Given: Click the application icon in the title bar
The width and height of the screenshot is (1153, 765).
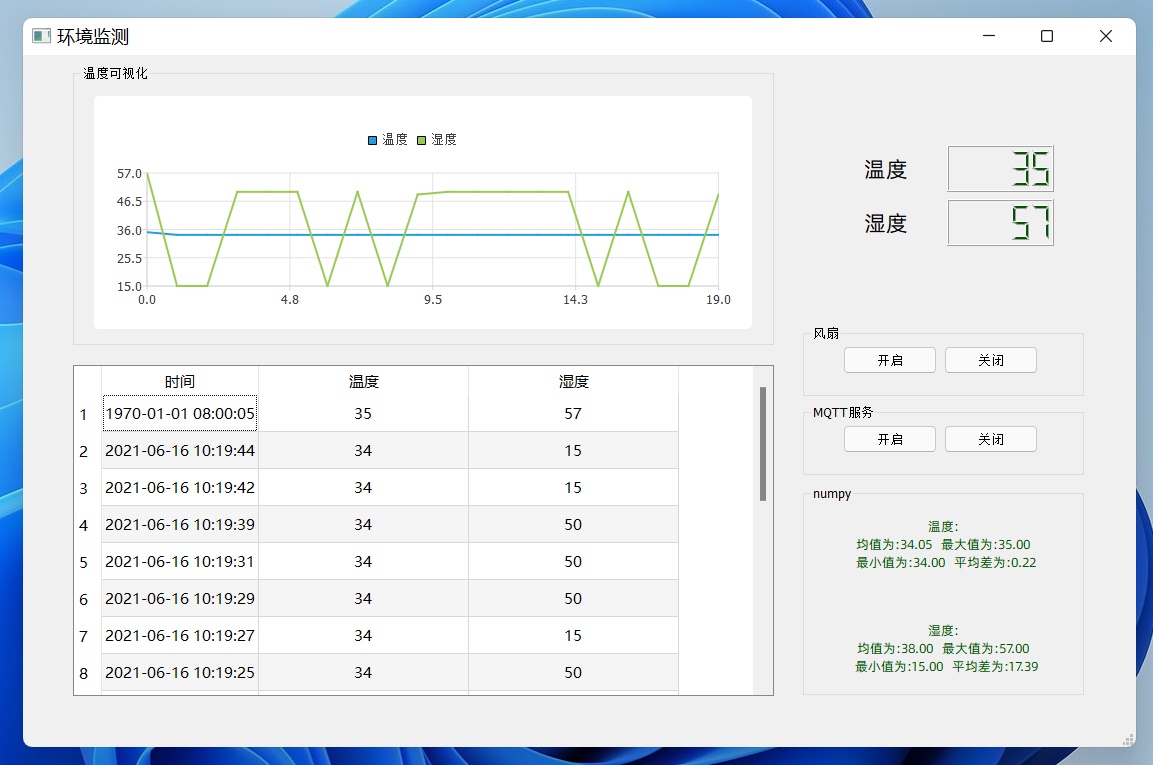Looking at the screenshot, I should pyautogui.click(x=40, y=35).
